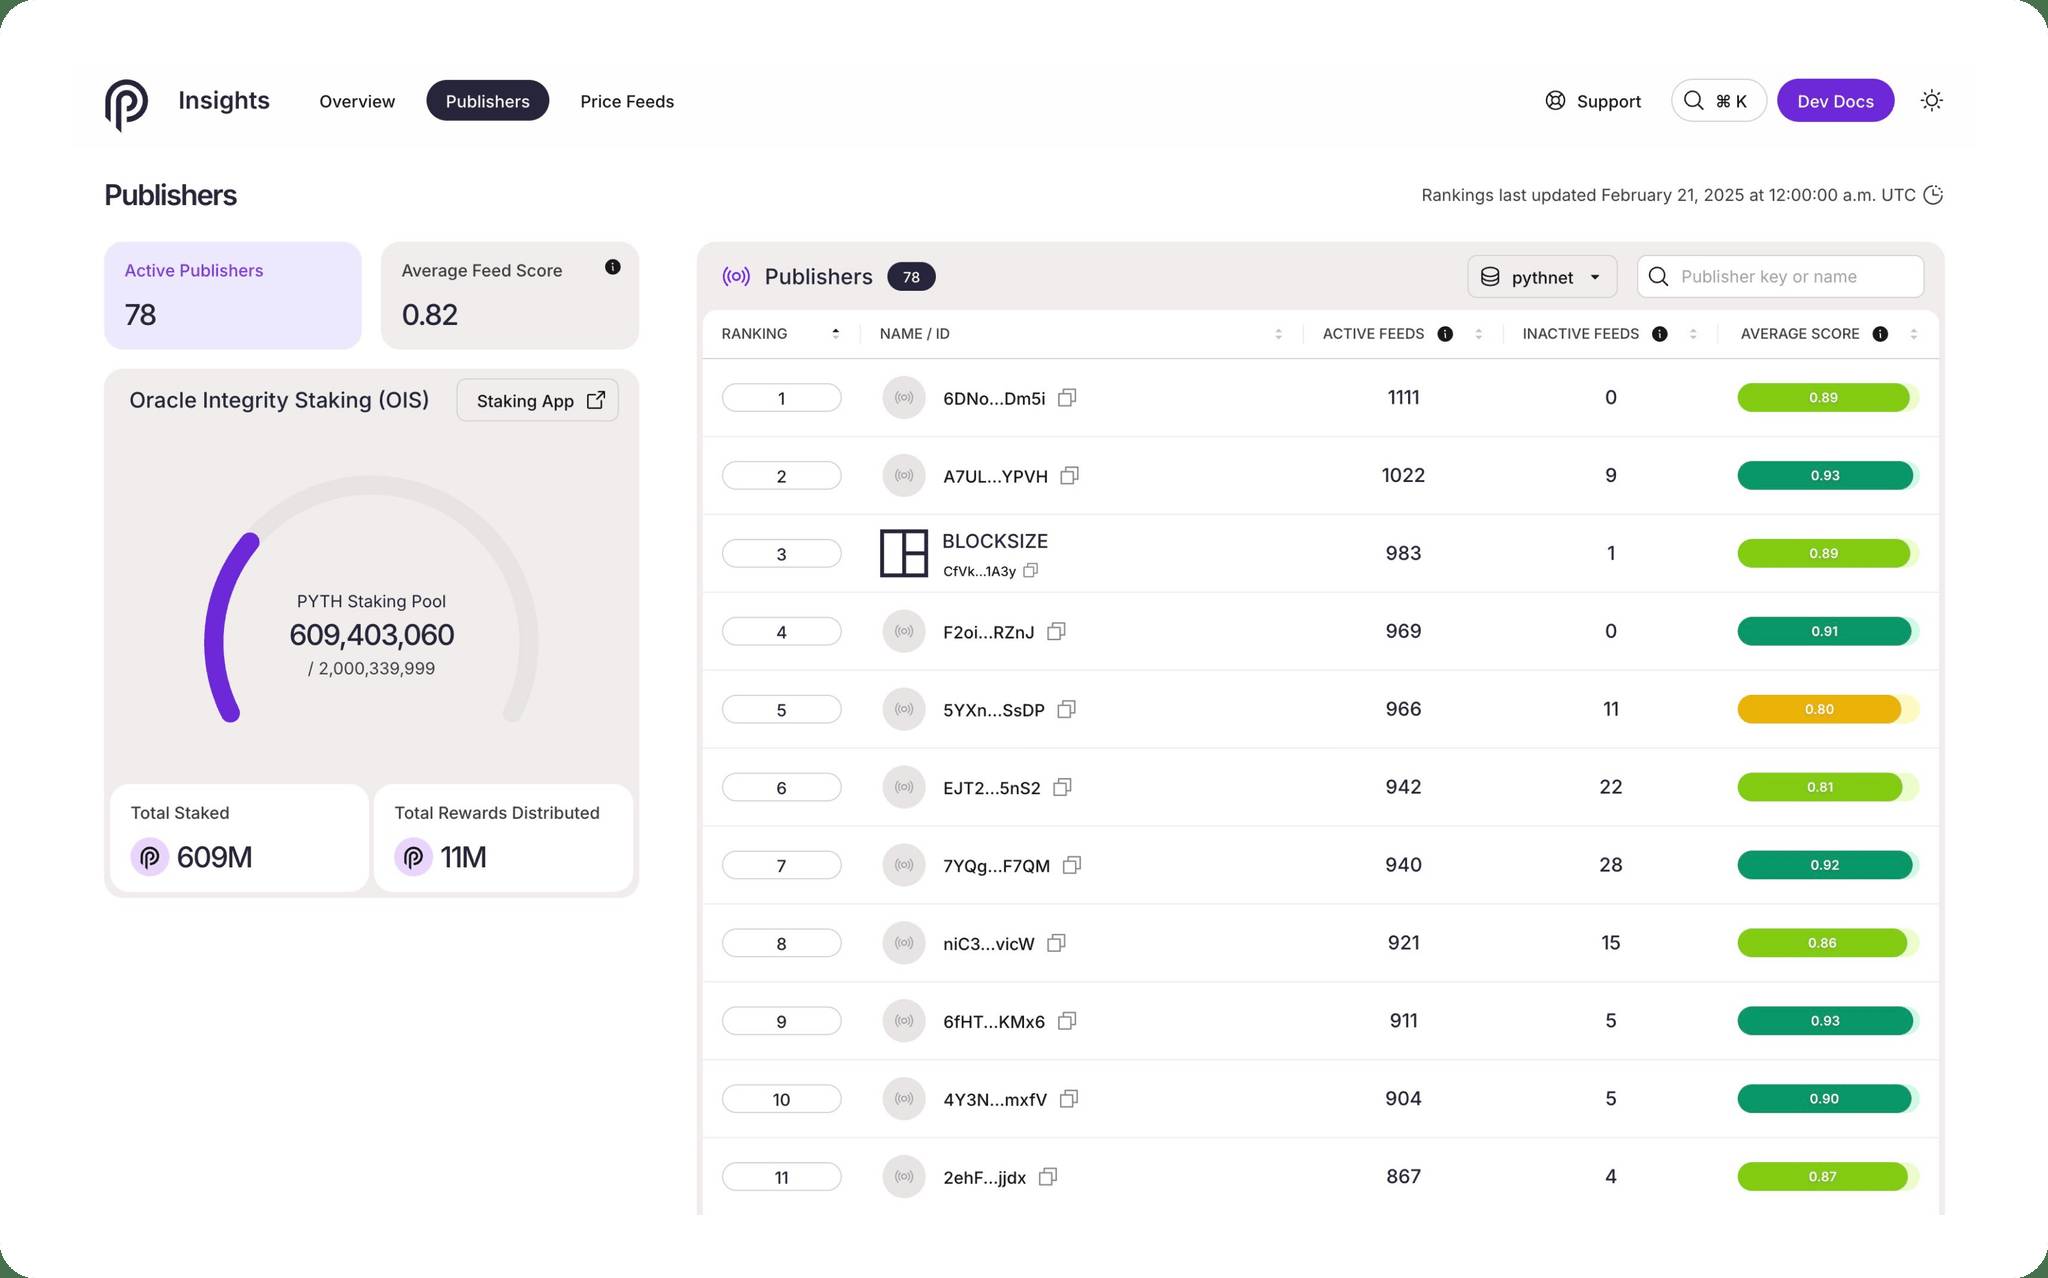
Task: Click the Inactive Feeds column info icon
Action: coord(1660,334)
